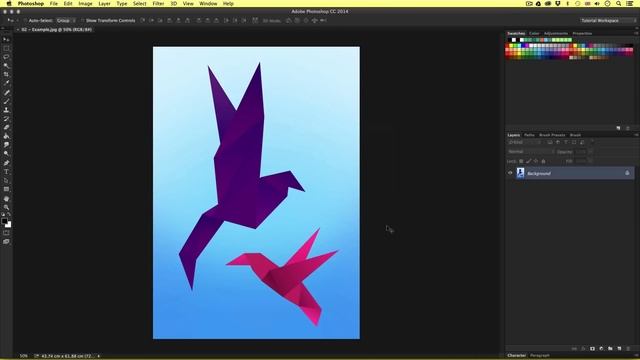
Task: Select the Dodge tool
Action: click(x=6, y=154)
